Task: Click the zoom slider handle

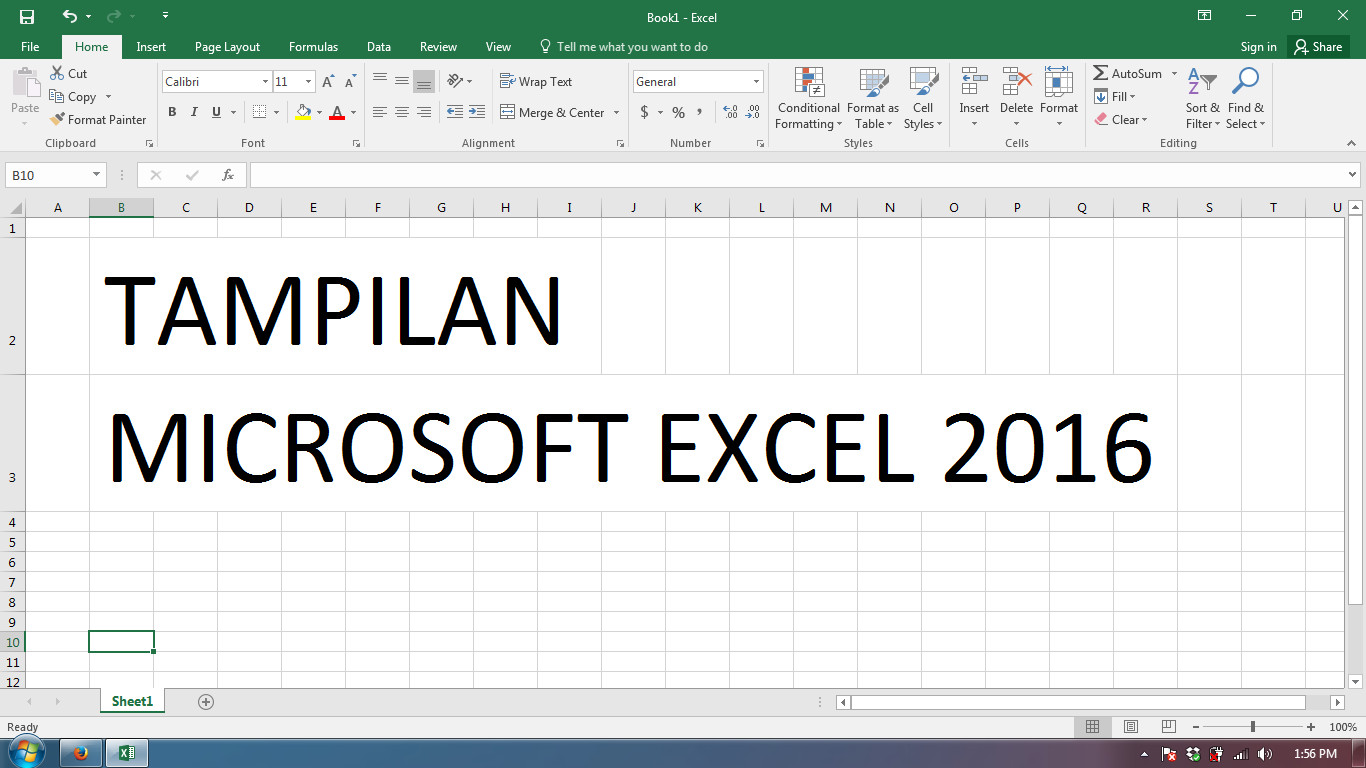Action: (1253, 727)
